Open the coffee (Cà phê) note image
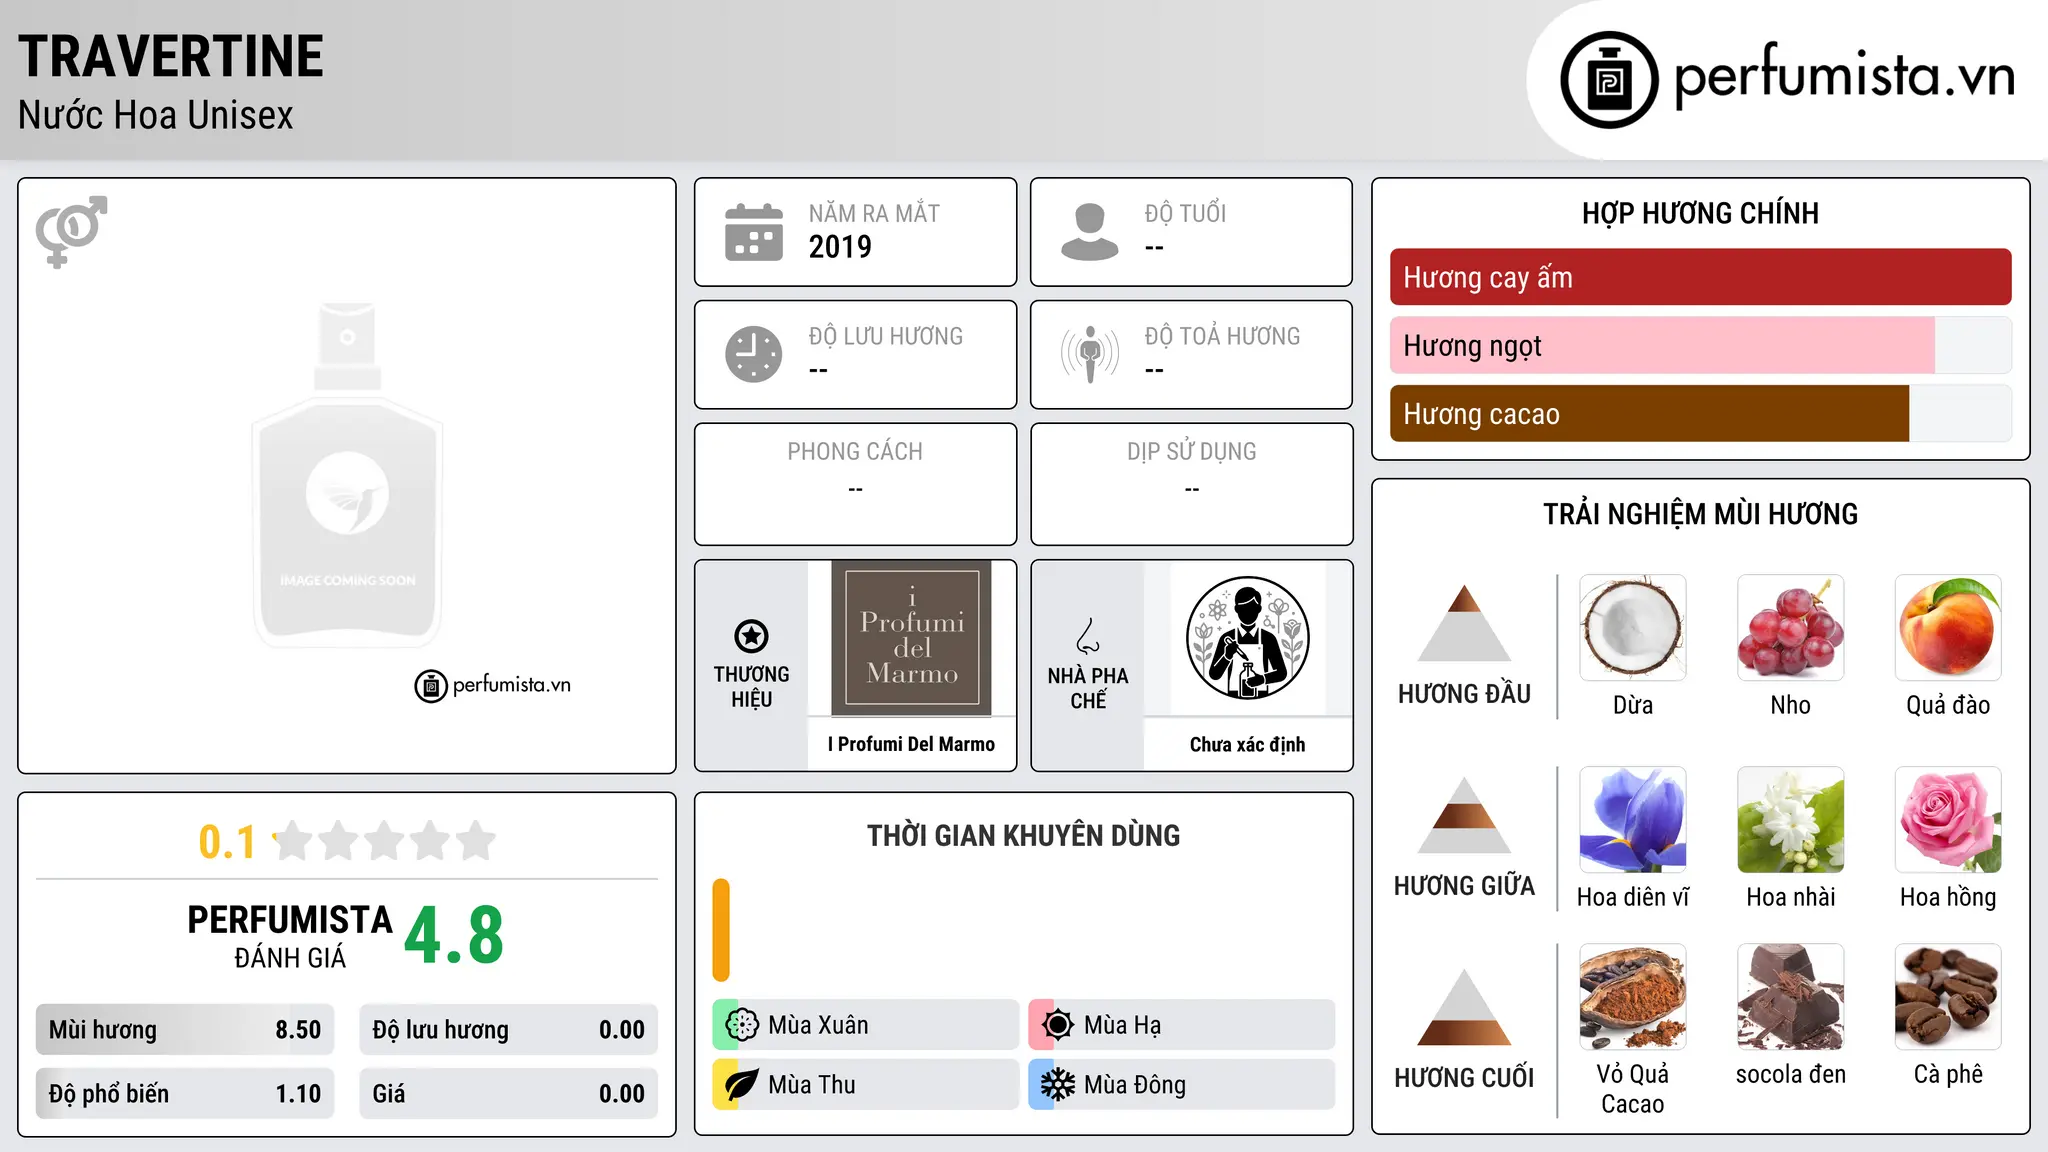 tap(1948, 996)
